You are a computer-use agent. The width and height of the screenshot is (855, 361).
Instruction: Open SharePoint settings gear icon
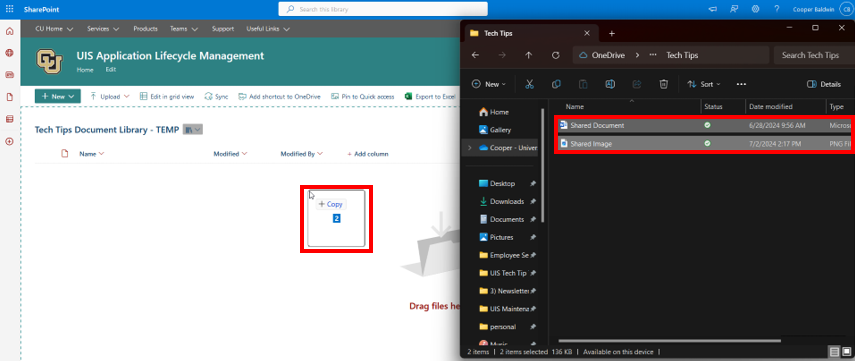755,9
